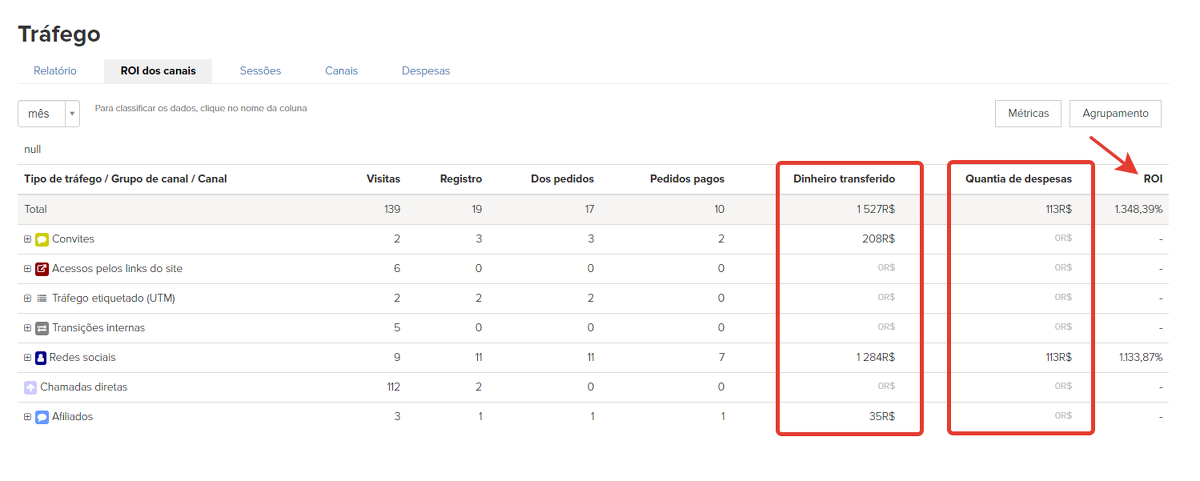Click the list icon beside Tráfego etiquetado (UTM)

coord(42,298)
